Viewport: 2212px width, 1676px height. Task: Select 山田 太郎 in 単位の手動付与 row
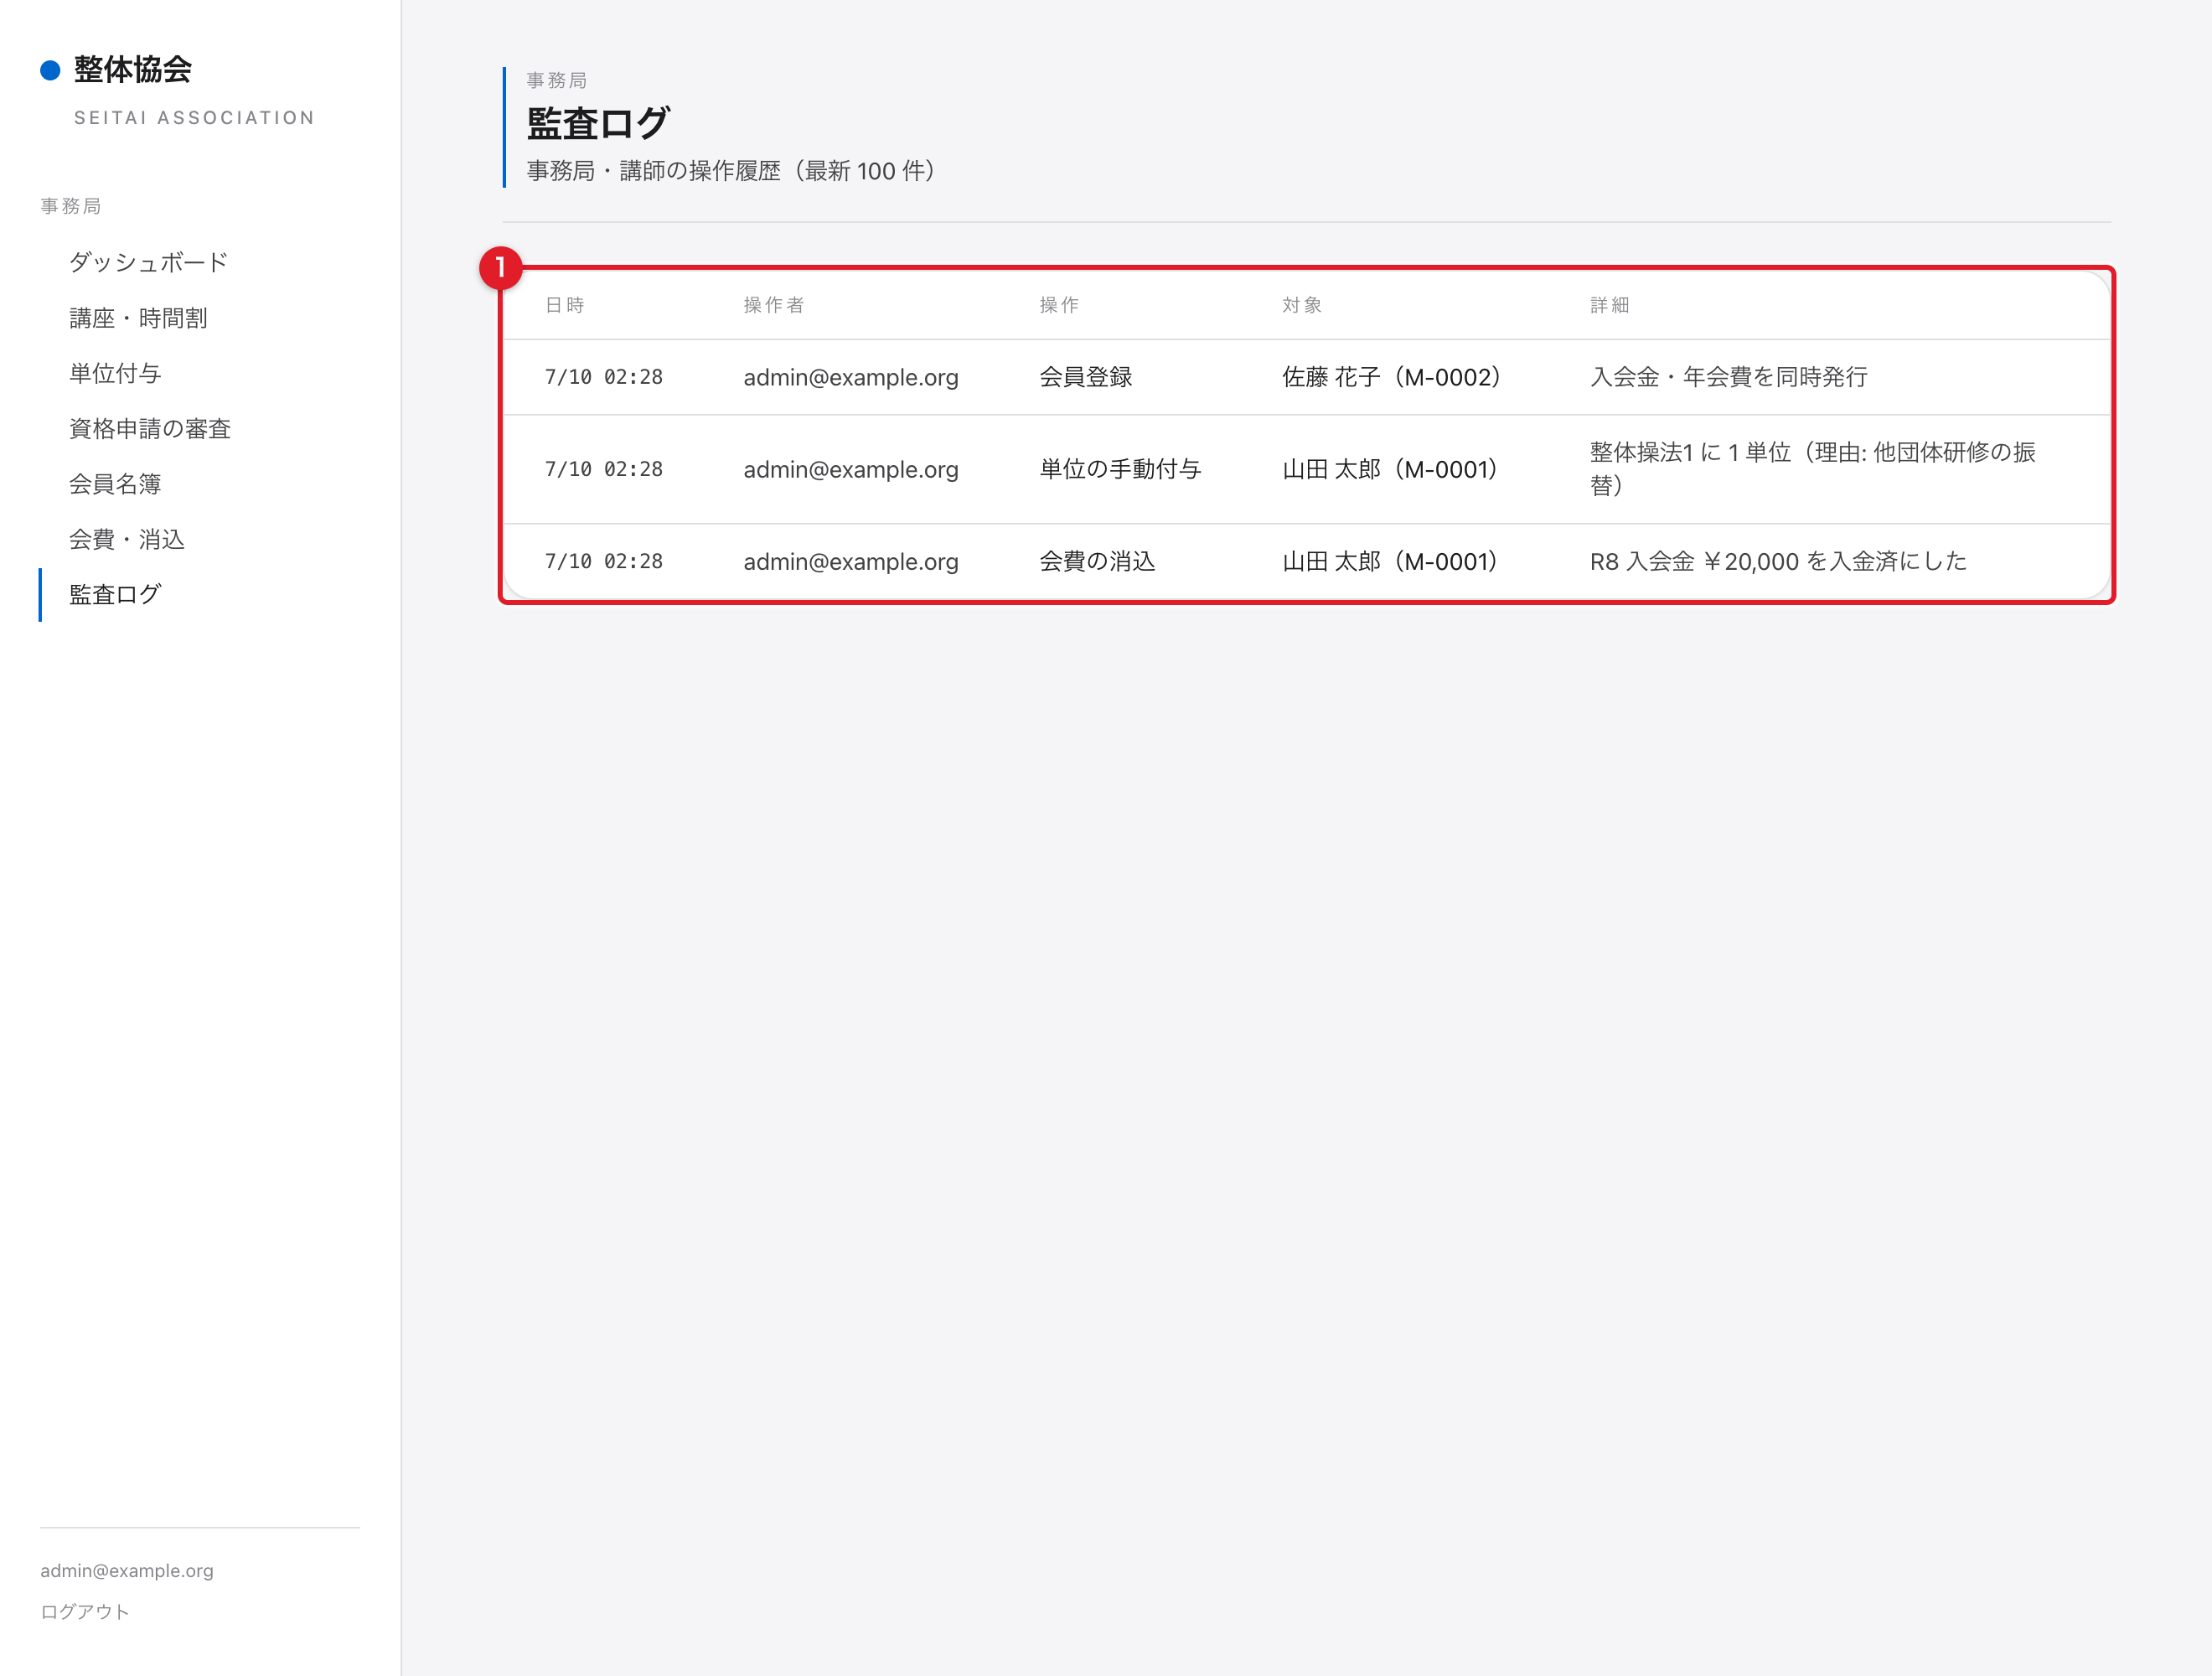[x=1390, y=469]
